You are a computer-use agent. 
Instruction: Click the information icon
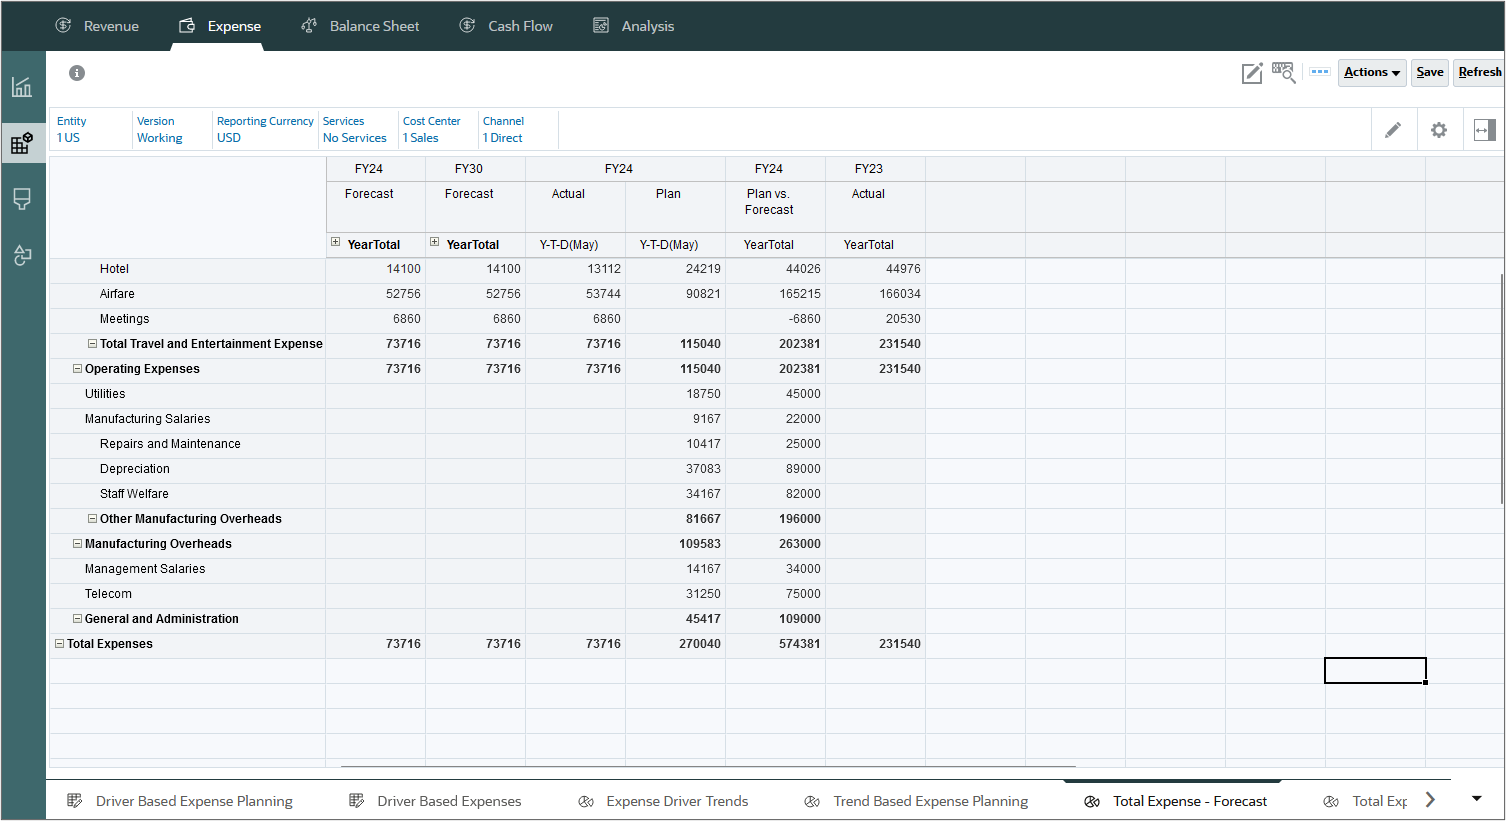point(77,73)
